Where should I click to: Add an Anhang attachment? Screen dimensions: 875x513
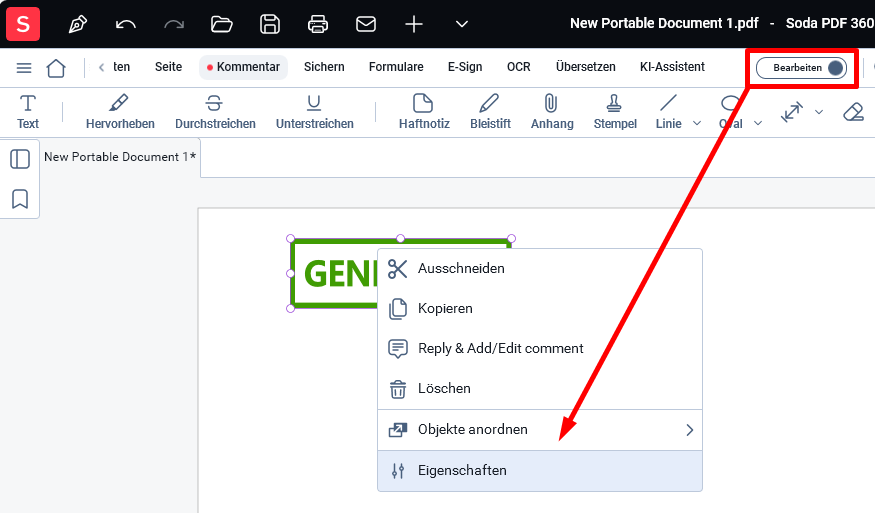[552, 112]
